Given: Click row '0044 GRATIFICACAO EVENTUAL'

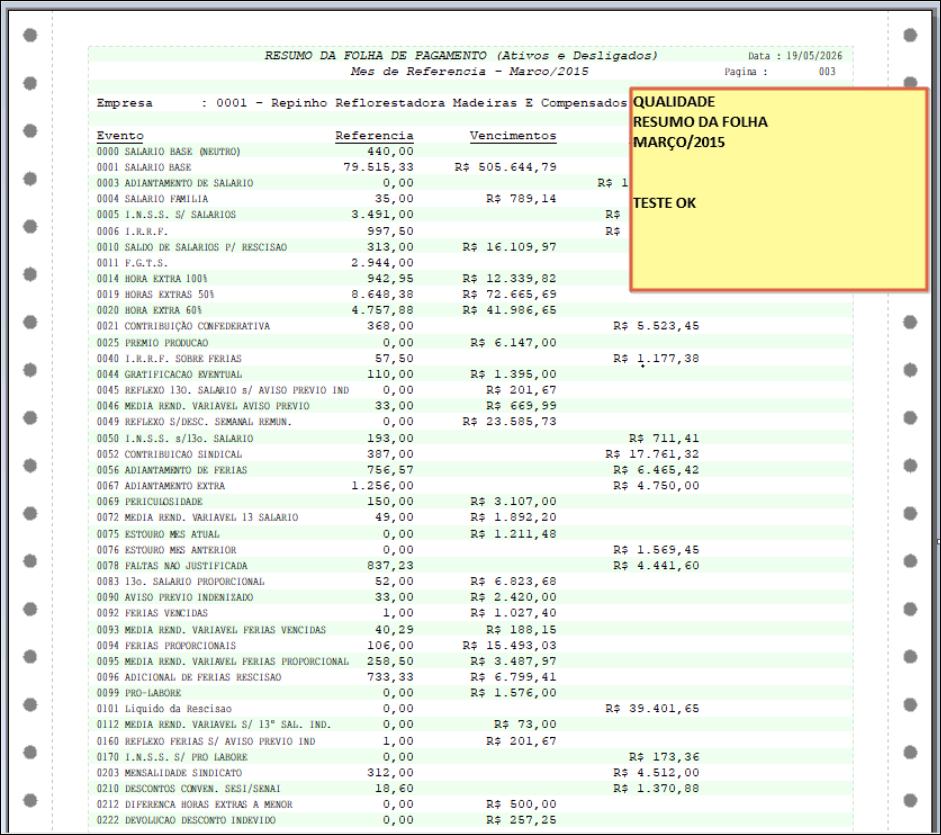Looking at the screenshot, I should (x=169, y=375).
